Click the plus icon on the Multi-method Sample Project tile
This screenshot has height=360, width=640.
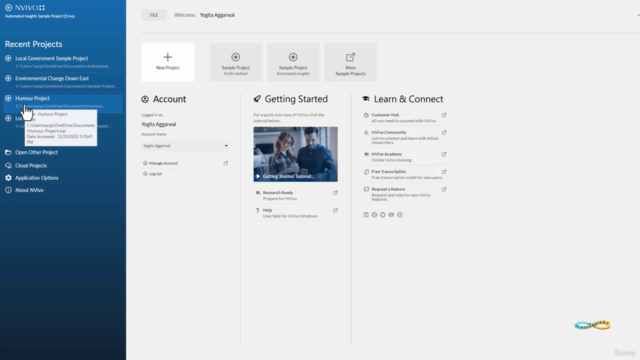(236, 57)
